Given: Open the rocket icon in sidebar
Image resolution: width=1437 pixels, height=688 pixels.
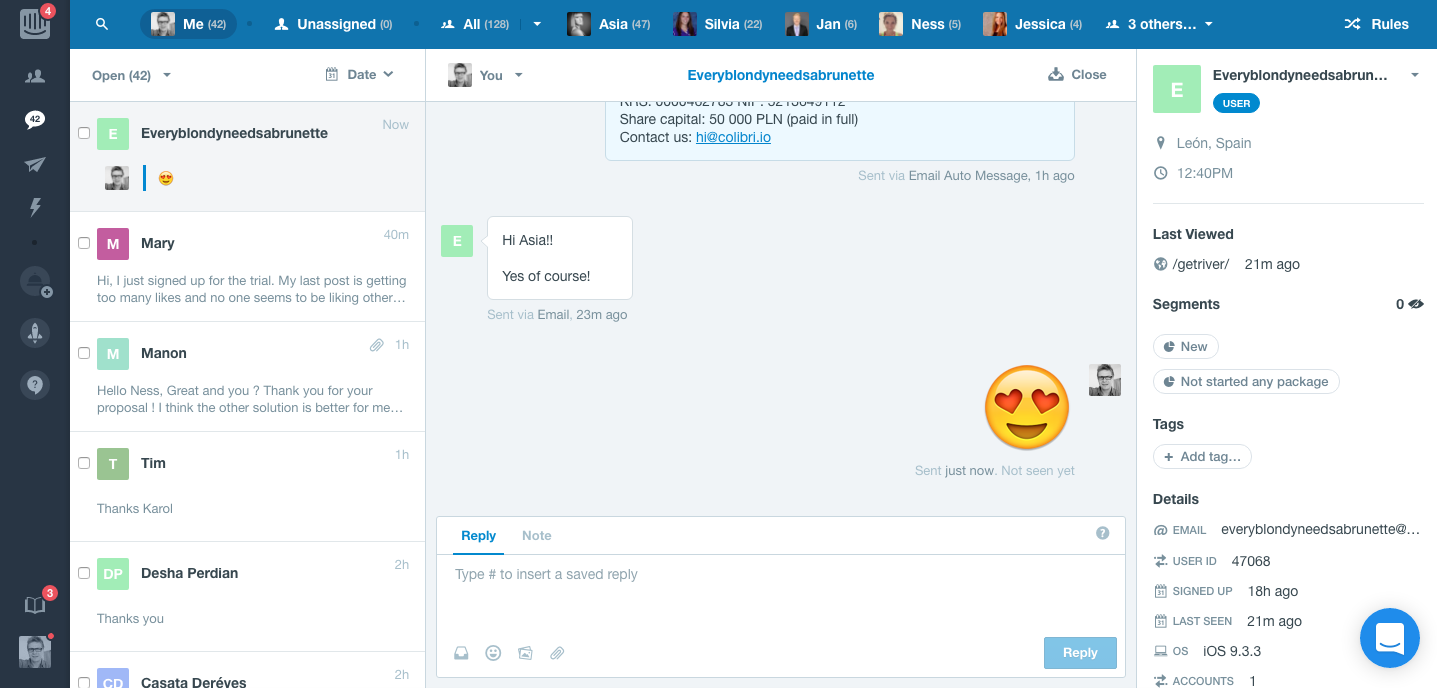Looking at the screenshot, I should pos(35,334).
